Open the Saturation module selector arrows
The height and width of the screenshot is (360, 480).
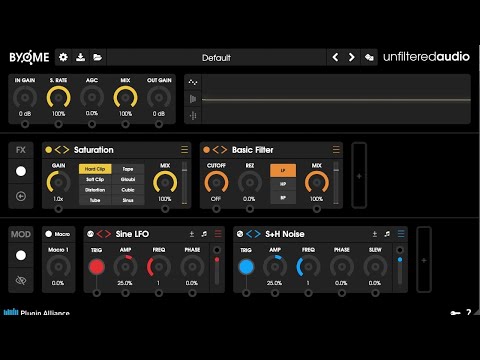tap(62, 150)
